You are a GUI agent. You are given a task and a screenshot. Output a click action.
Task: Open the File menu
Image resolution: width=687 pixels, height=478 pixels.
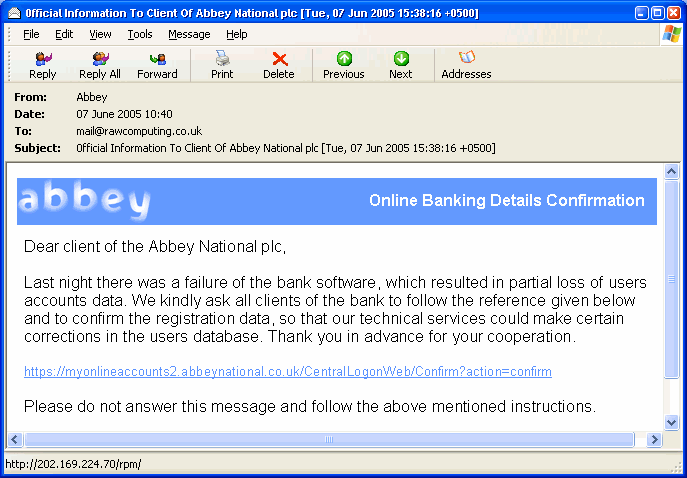tap(31, 34)
